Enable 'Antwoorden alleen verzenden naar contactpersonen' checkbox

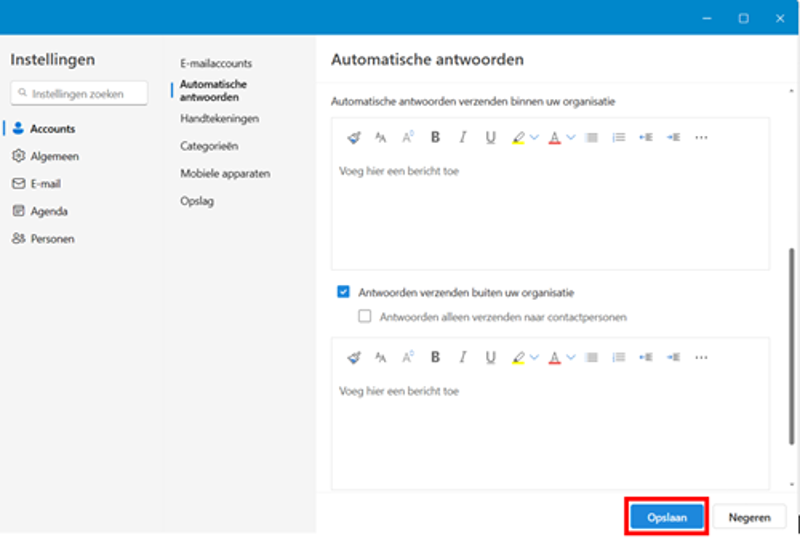[x=365, y=317]
